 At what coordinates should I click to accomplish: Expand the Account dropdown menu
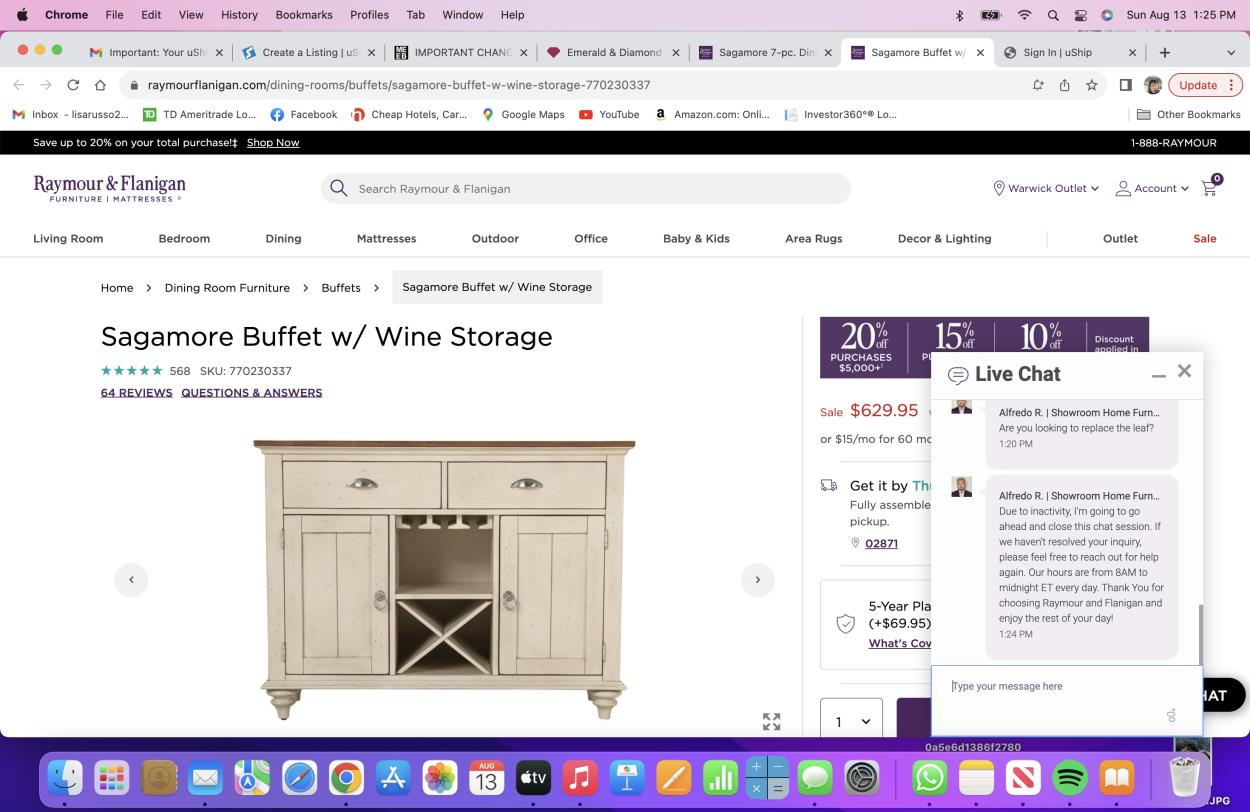(x=1152, y=188)
